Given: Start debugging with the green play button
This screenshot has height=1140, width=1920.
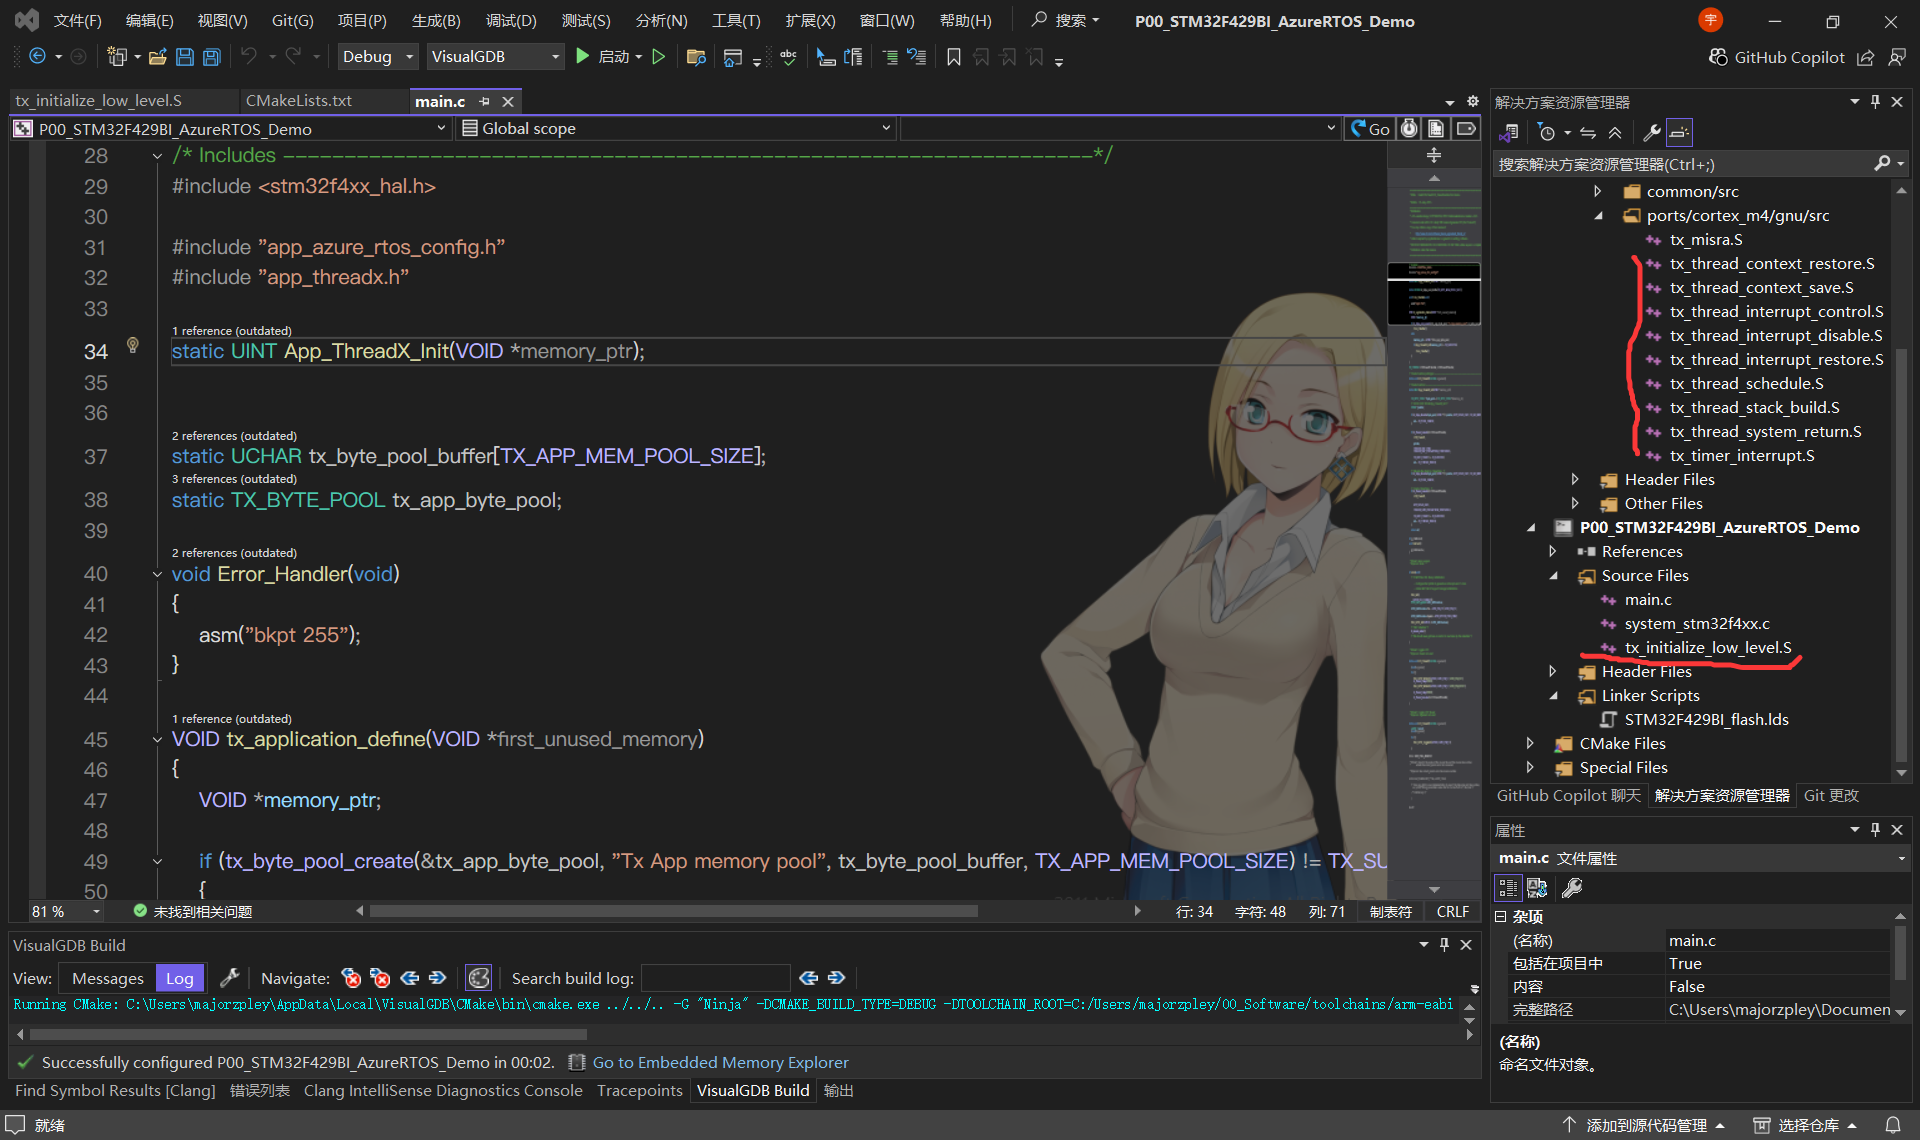Looking at the screenshot, I should (x=583, y=57).
